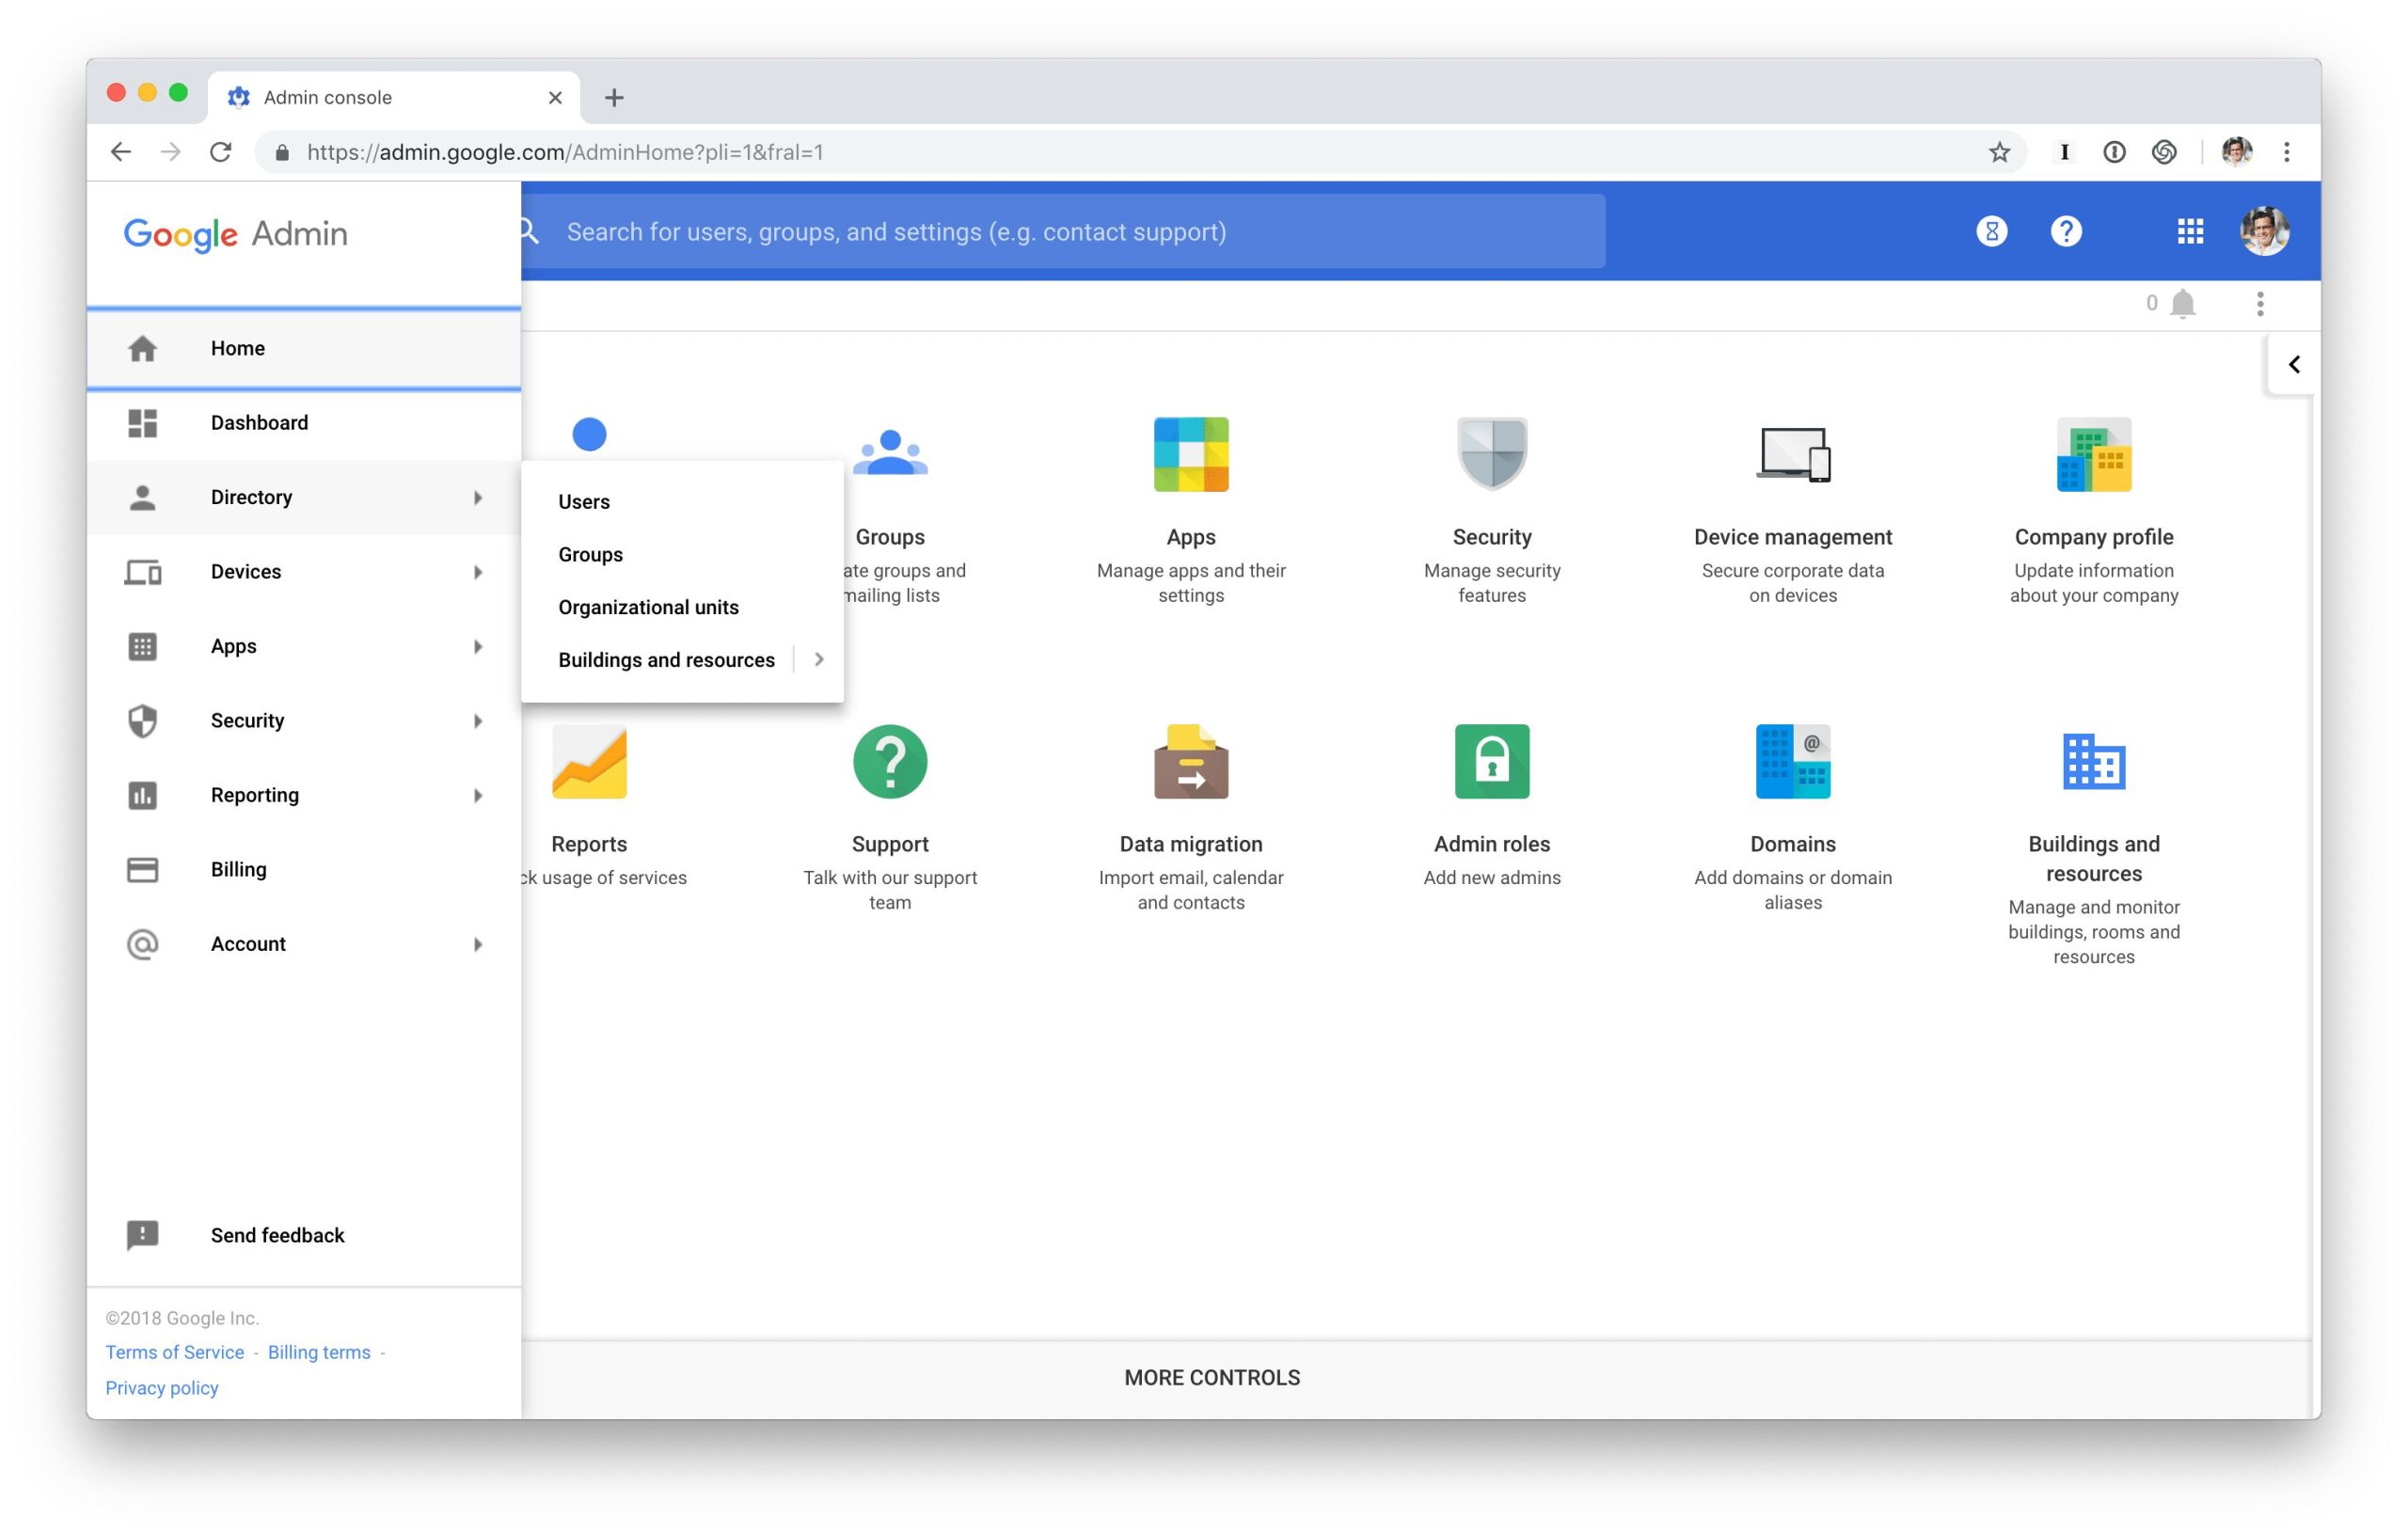This screenshot has height=1534, width=2408.
Task: Open the Company profile building icon
Action: pos(2094,454)
